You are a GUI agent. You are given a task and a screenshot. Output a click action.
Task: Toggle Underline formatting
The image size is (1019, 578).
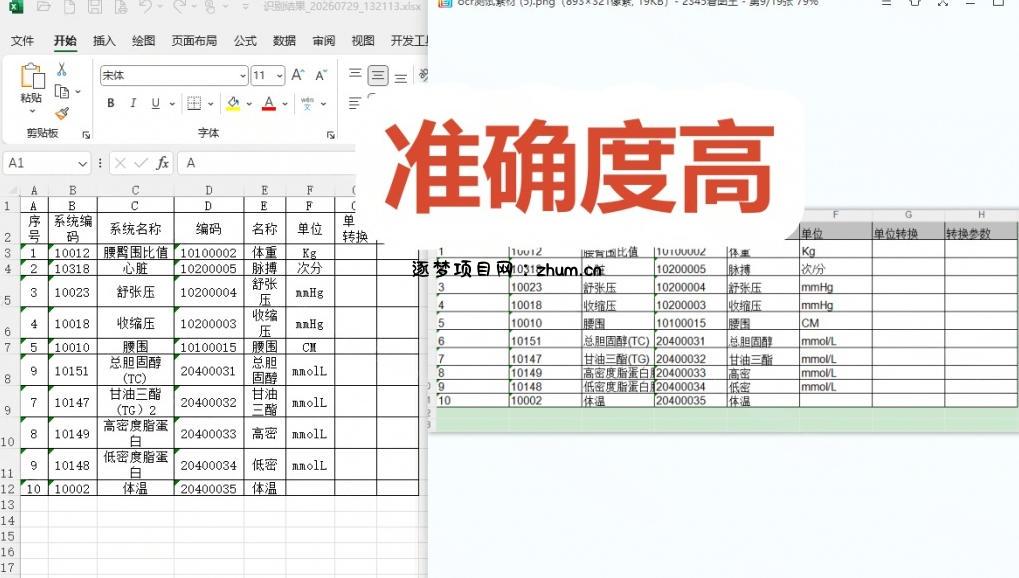[155, 103]
